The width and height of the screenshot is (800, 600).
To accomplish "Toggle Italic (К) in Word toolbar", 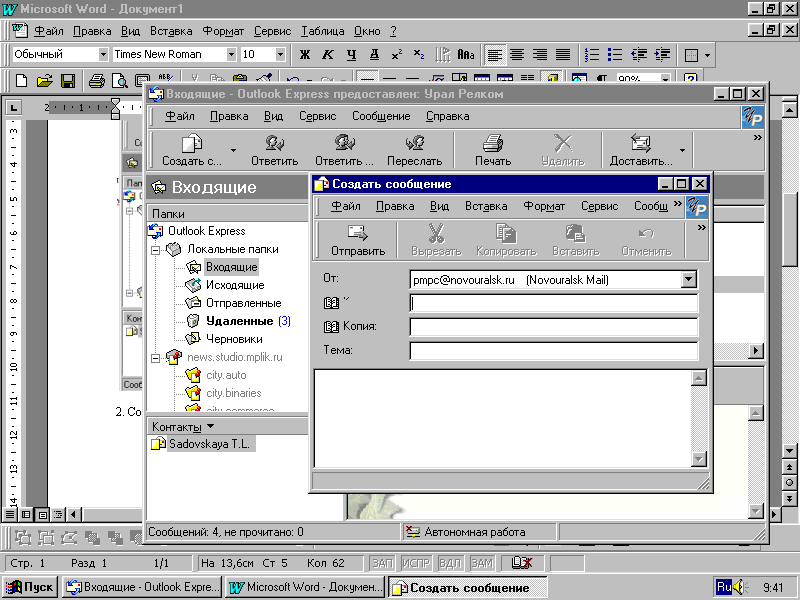I will click(328, 55).
